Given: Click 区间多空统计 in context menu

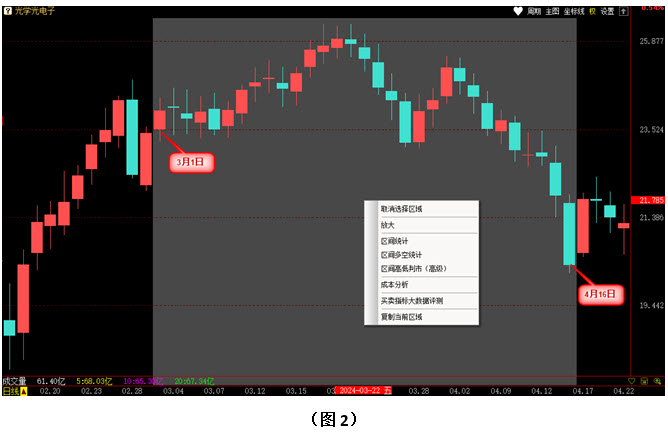Looking at the screenshot, I should tap(400, 255).
